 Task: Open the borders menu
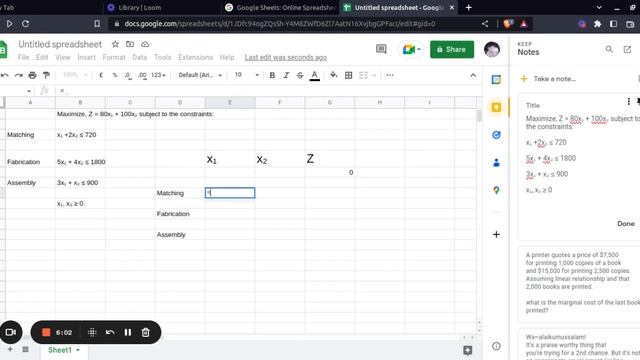point(349,75)
